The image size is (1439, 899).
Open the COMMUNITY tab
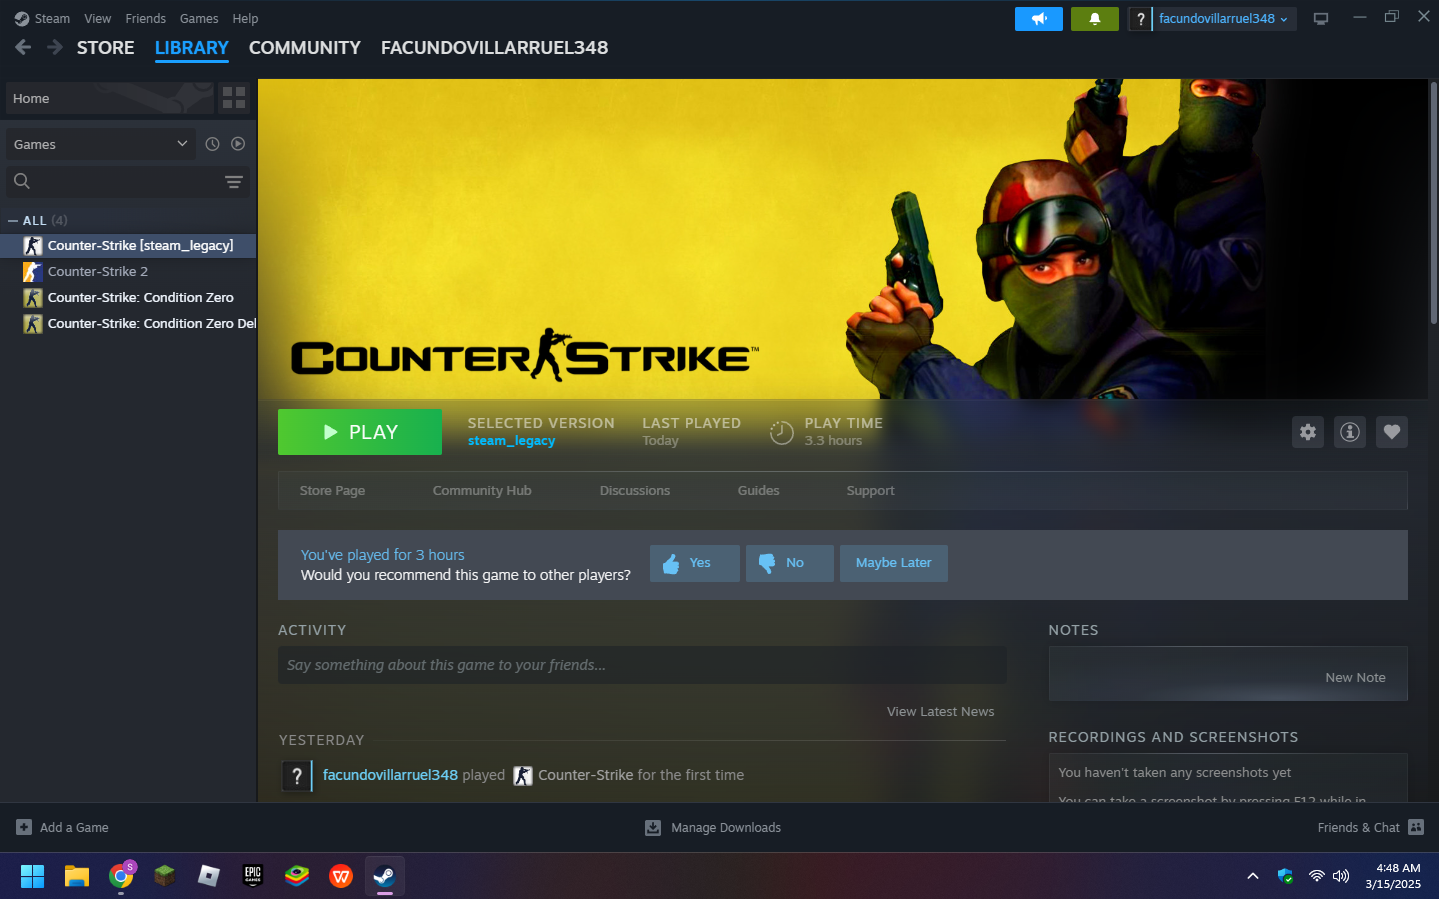pyautogui.click(x=304, y=48)
